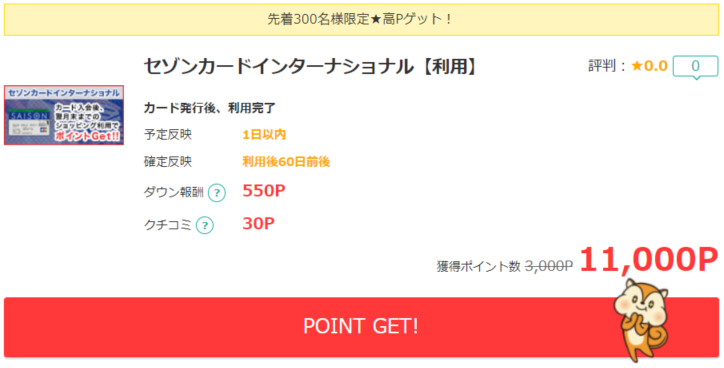Click the ダウン報酬 label
This screenshot has width=724, height=368.
(x=174, y=193)
